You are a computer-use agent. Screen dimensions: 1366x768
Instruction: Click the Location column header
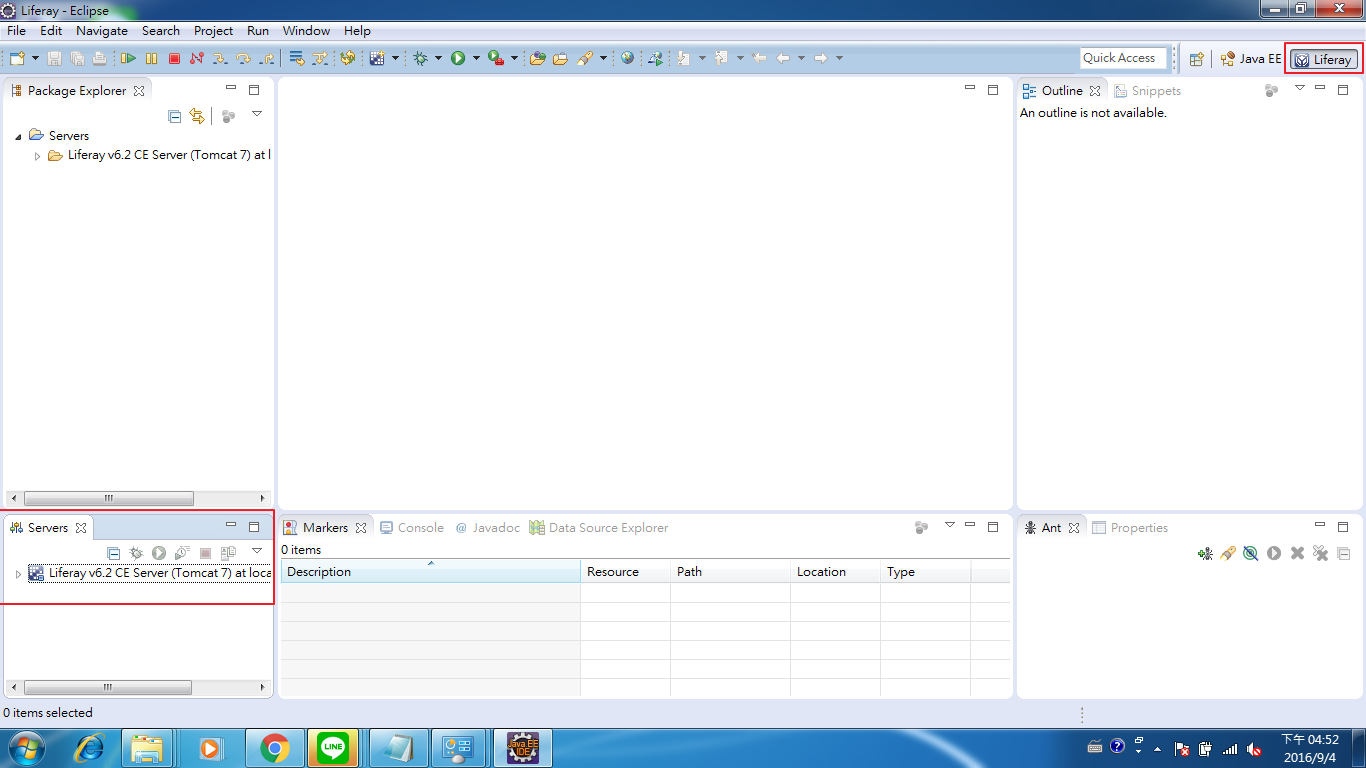point(835,572)
